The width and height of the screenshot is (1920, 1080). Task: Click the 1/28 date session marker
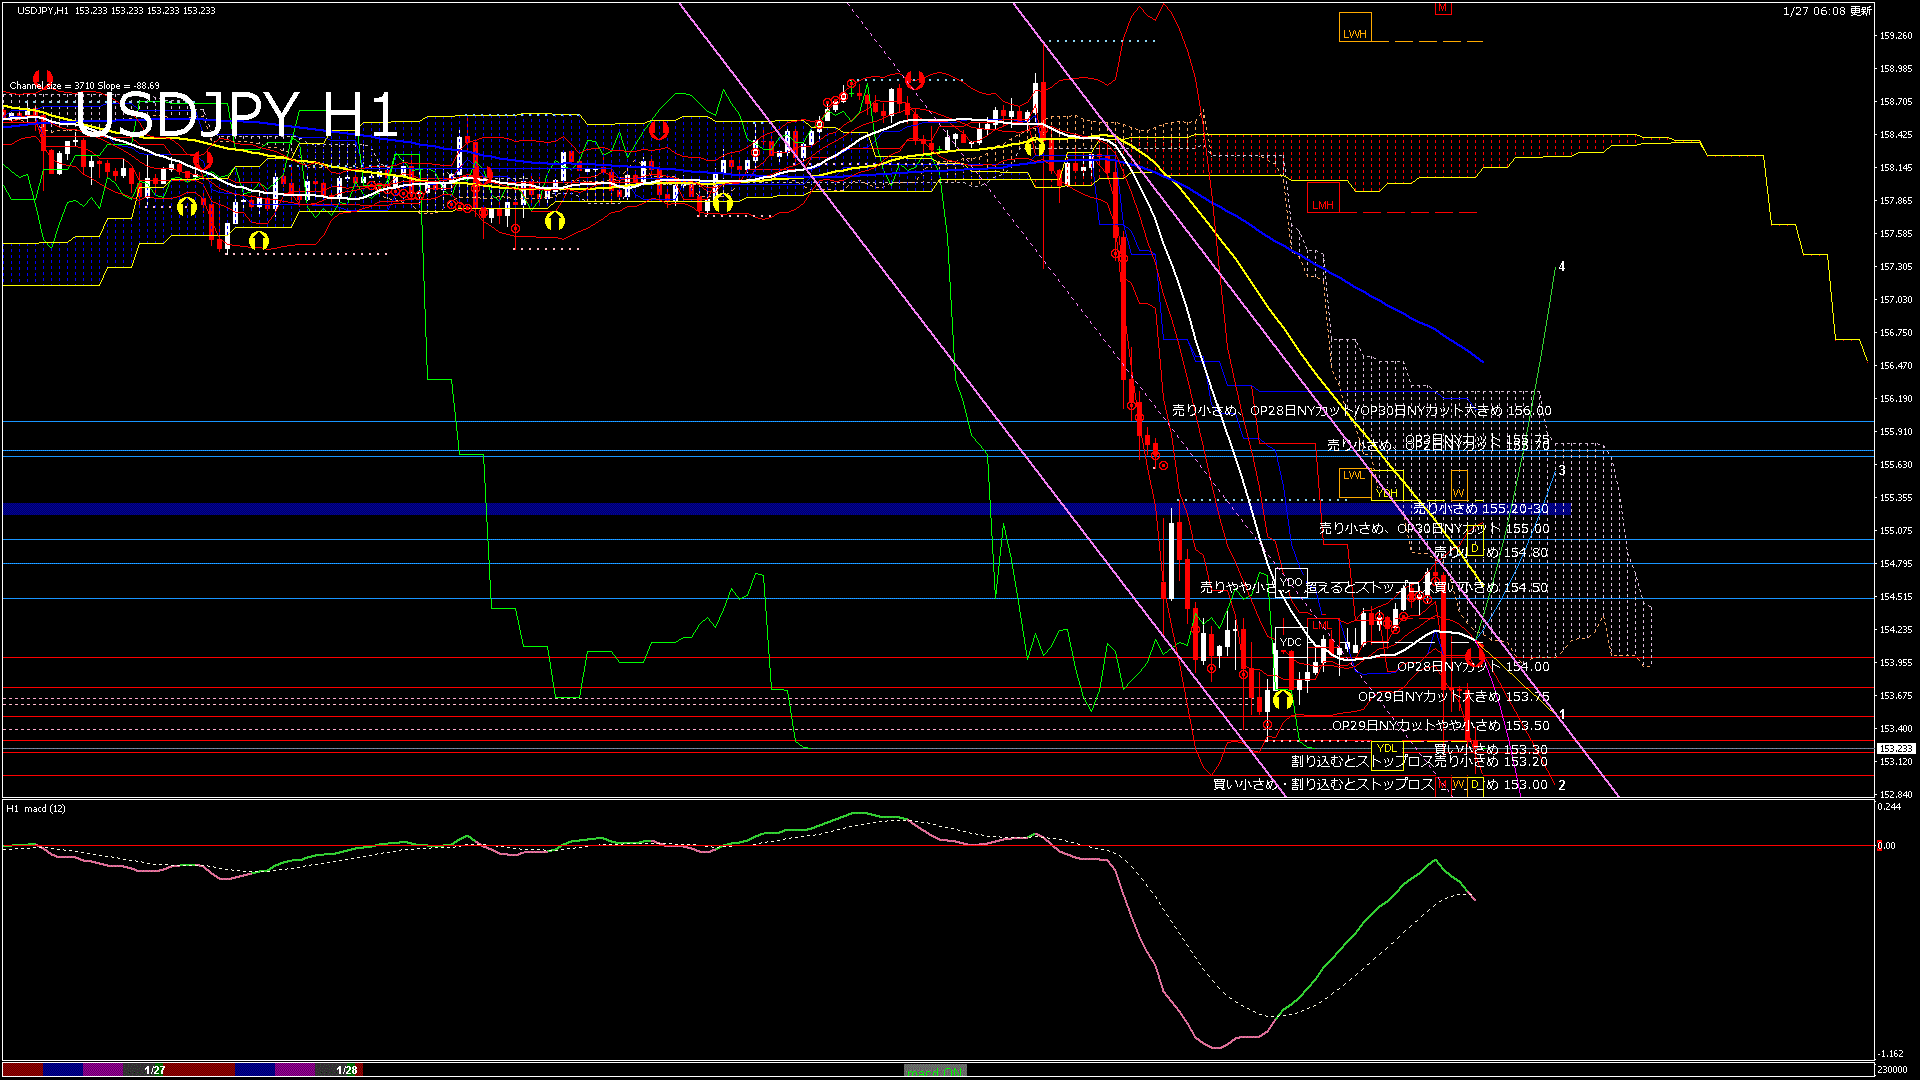tap(347, 1070)
